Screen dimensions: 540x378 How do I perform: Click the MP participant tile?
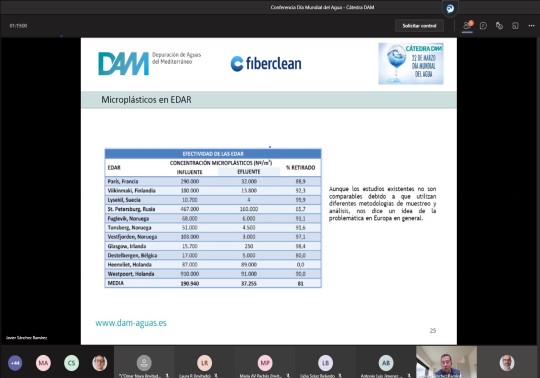pos(265,362)
